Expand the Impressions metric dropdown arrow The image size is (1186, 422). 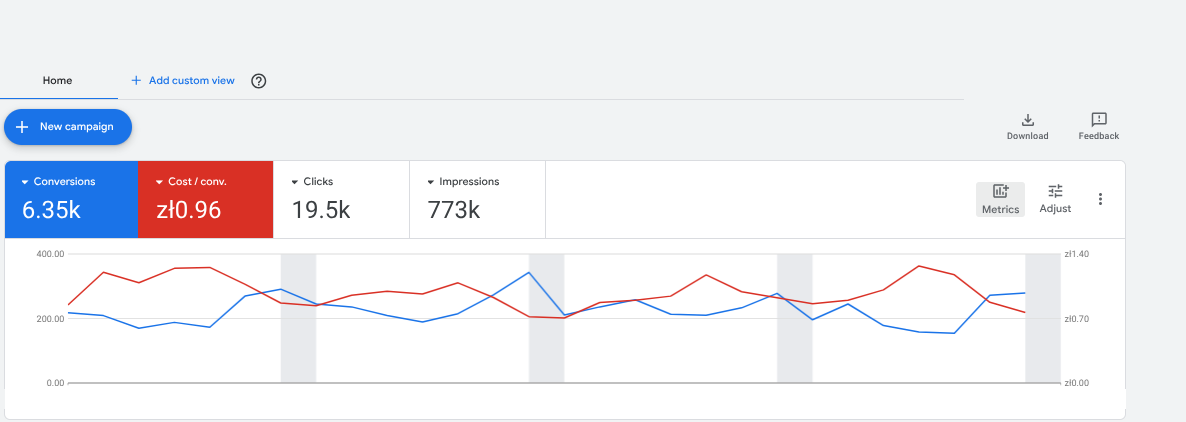pyautogui.click(x=430, y=182)
